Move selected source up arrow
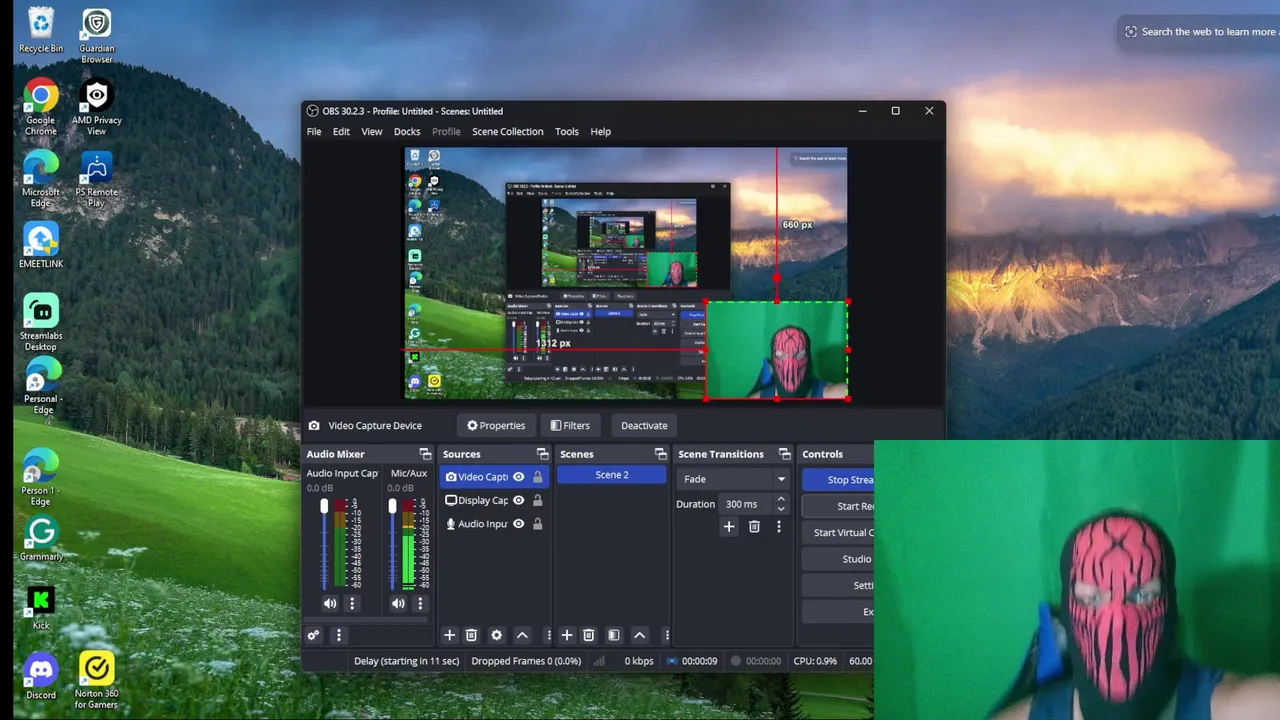1280x720 pixels. (522, 635)
